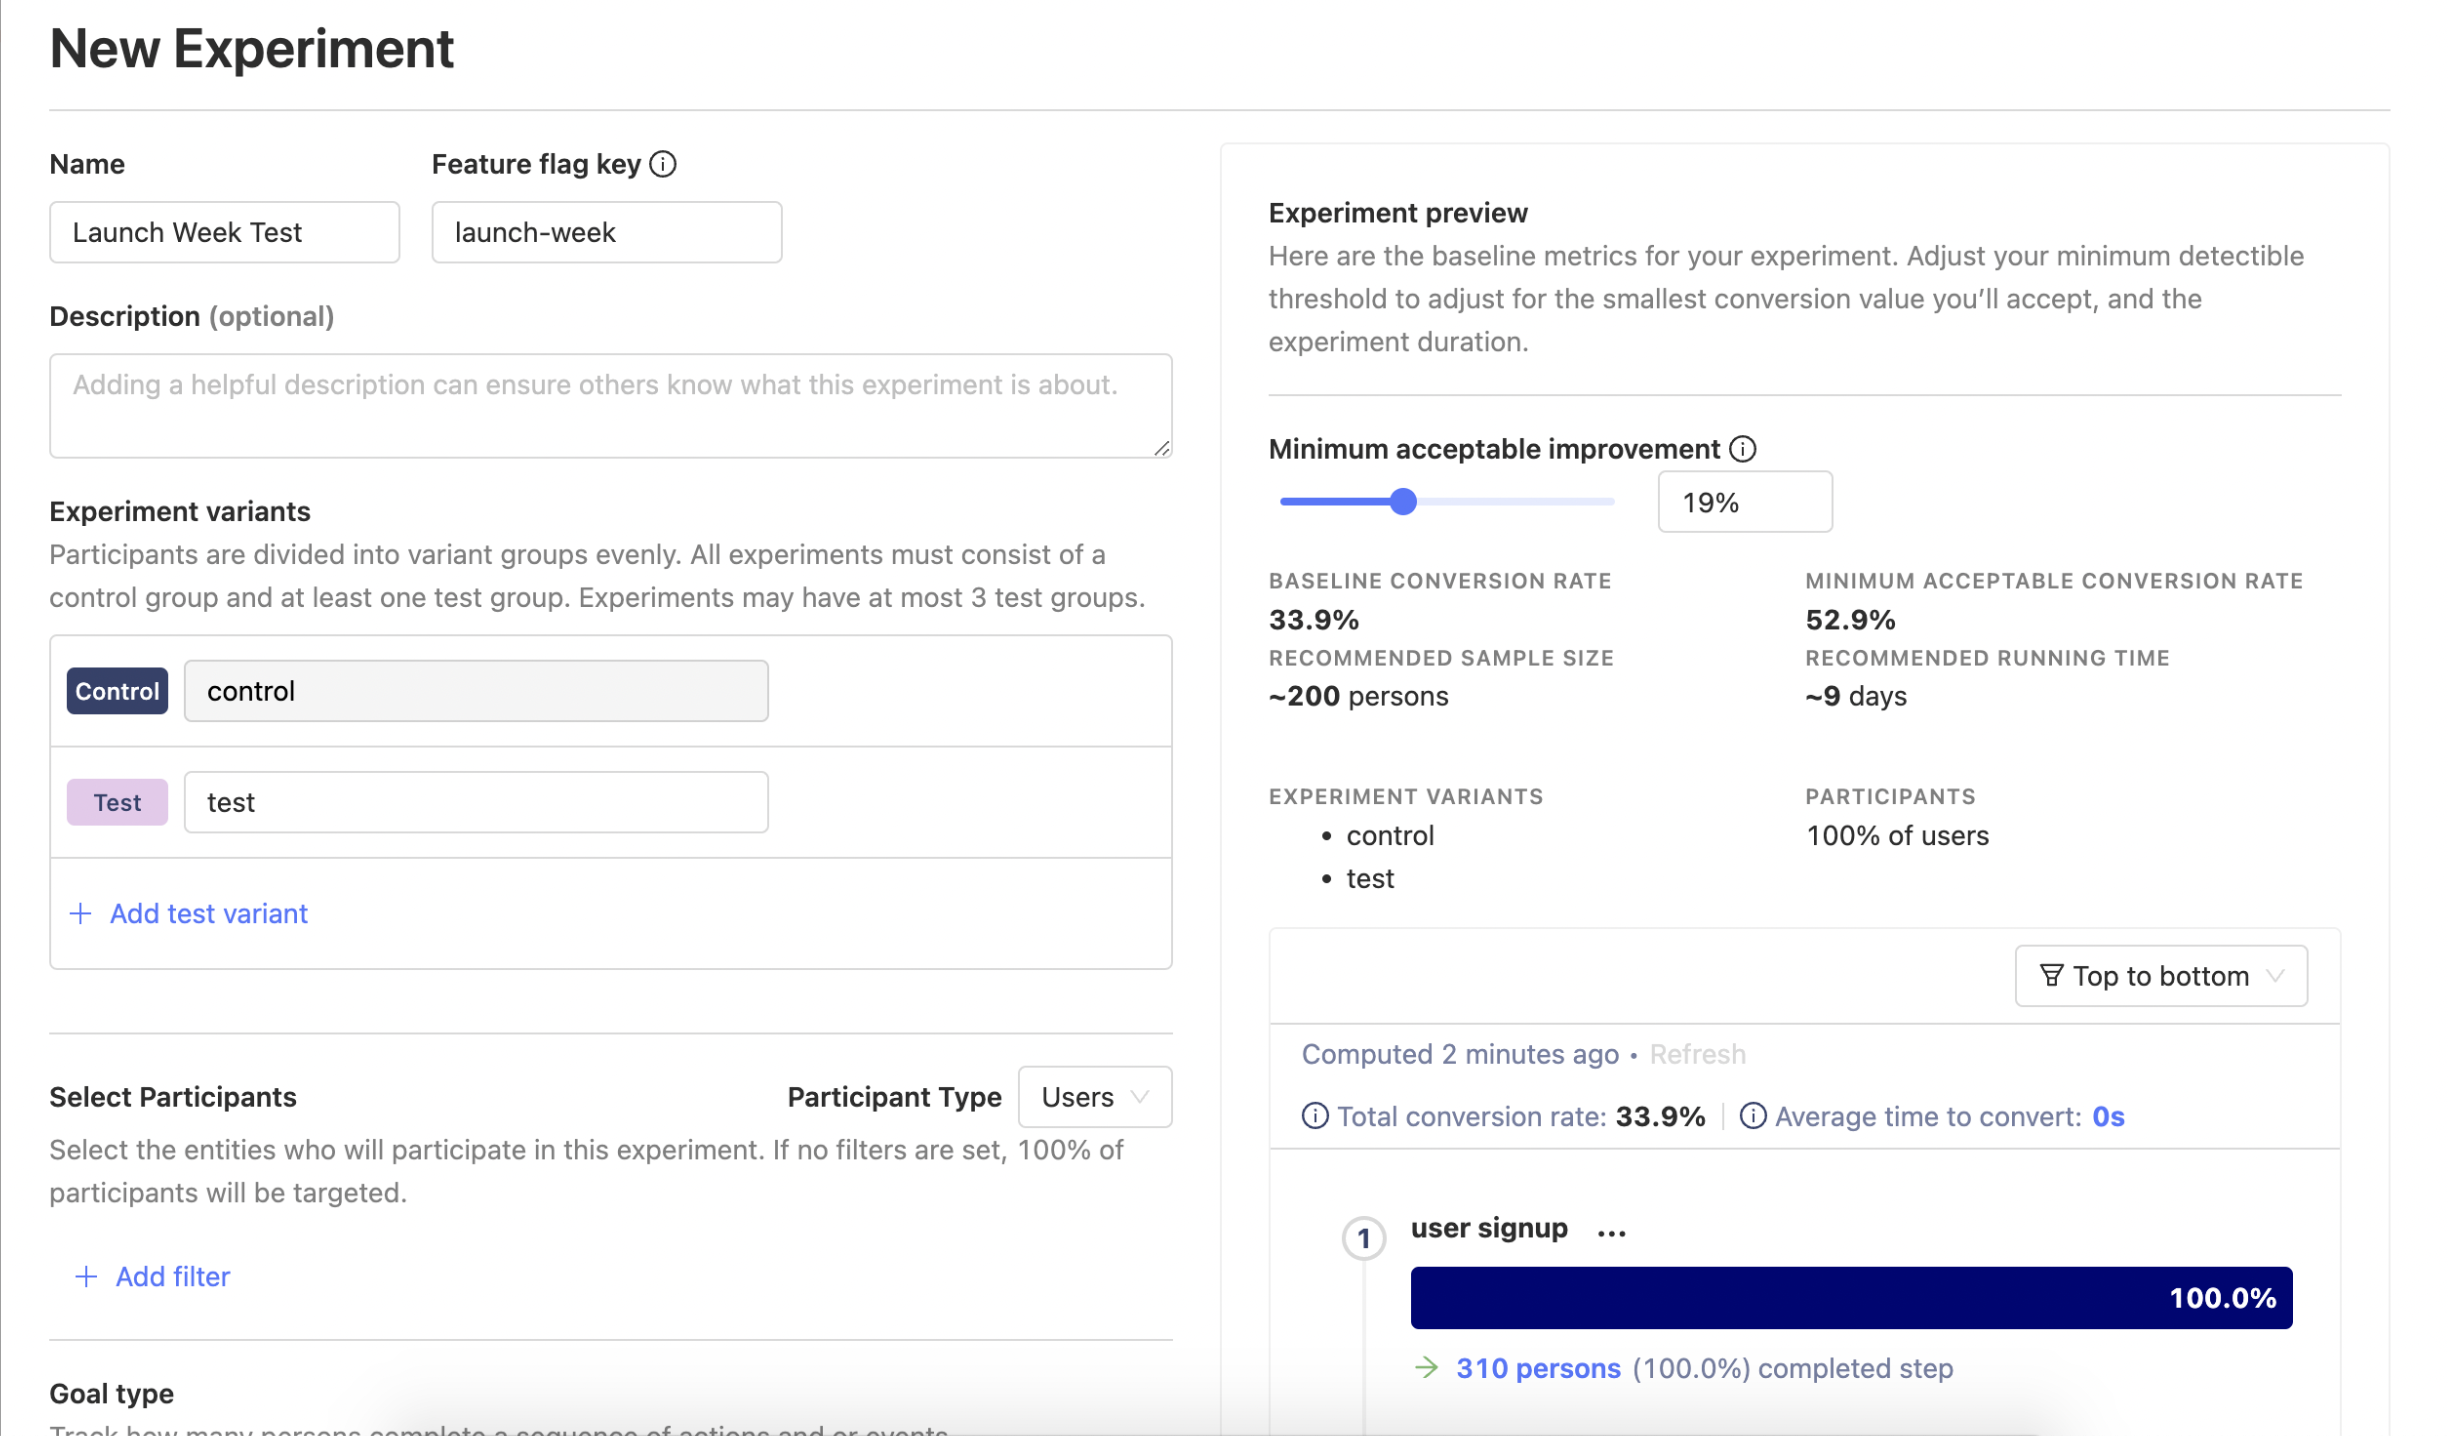Toggle the Test variant group selector

118,800
